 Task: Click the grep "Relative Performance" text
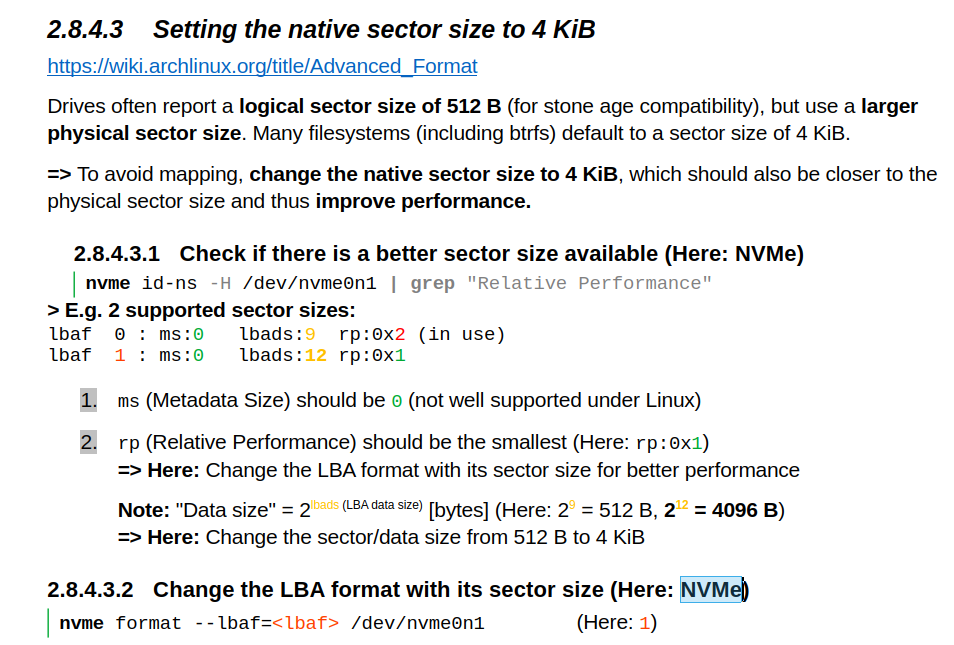tap(561, 284)
